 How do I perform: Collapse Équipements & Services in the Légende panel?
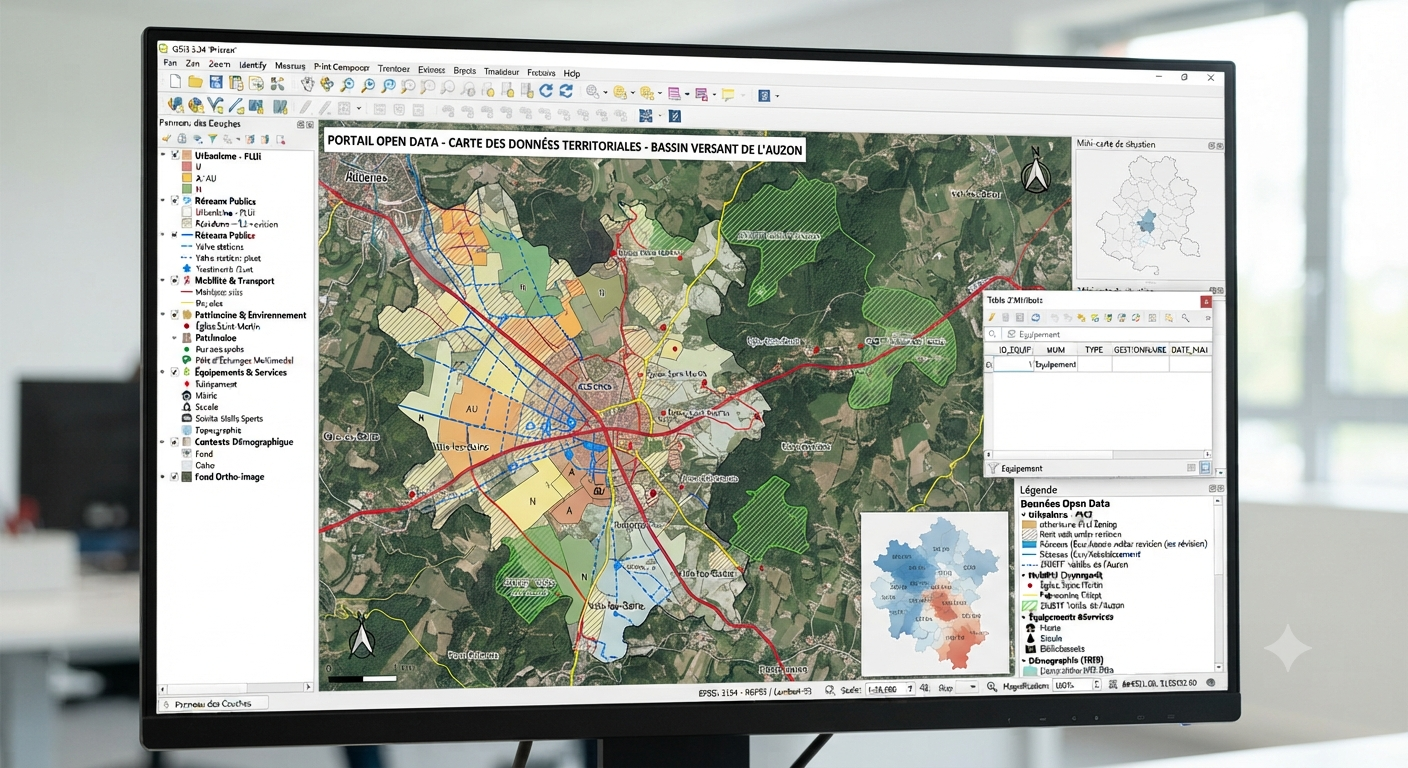click(x=1024, y=617)
